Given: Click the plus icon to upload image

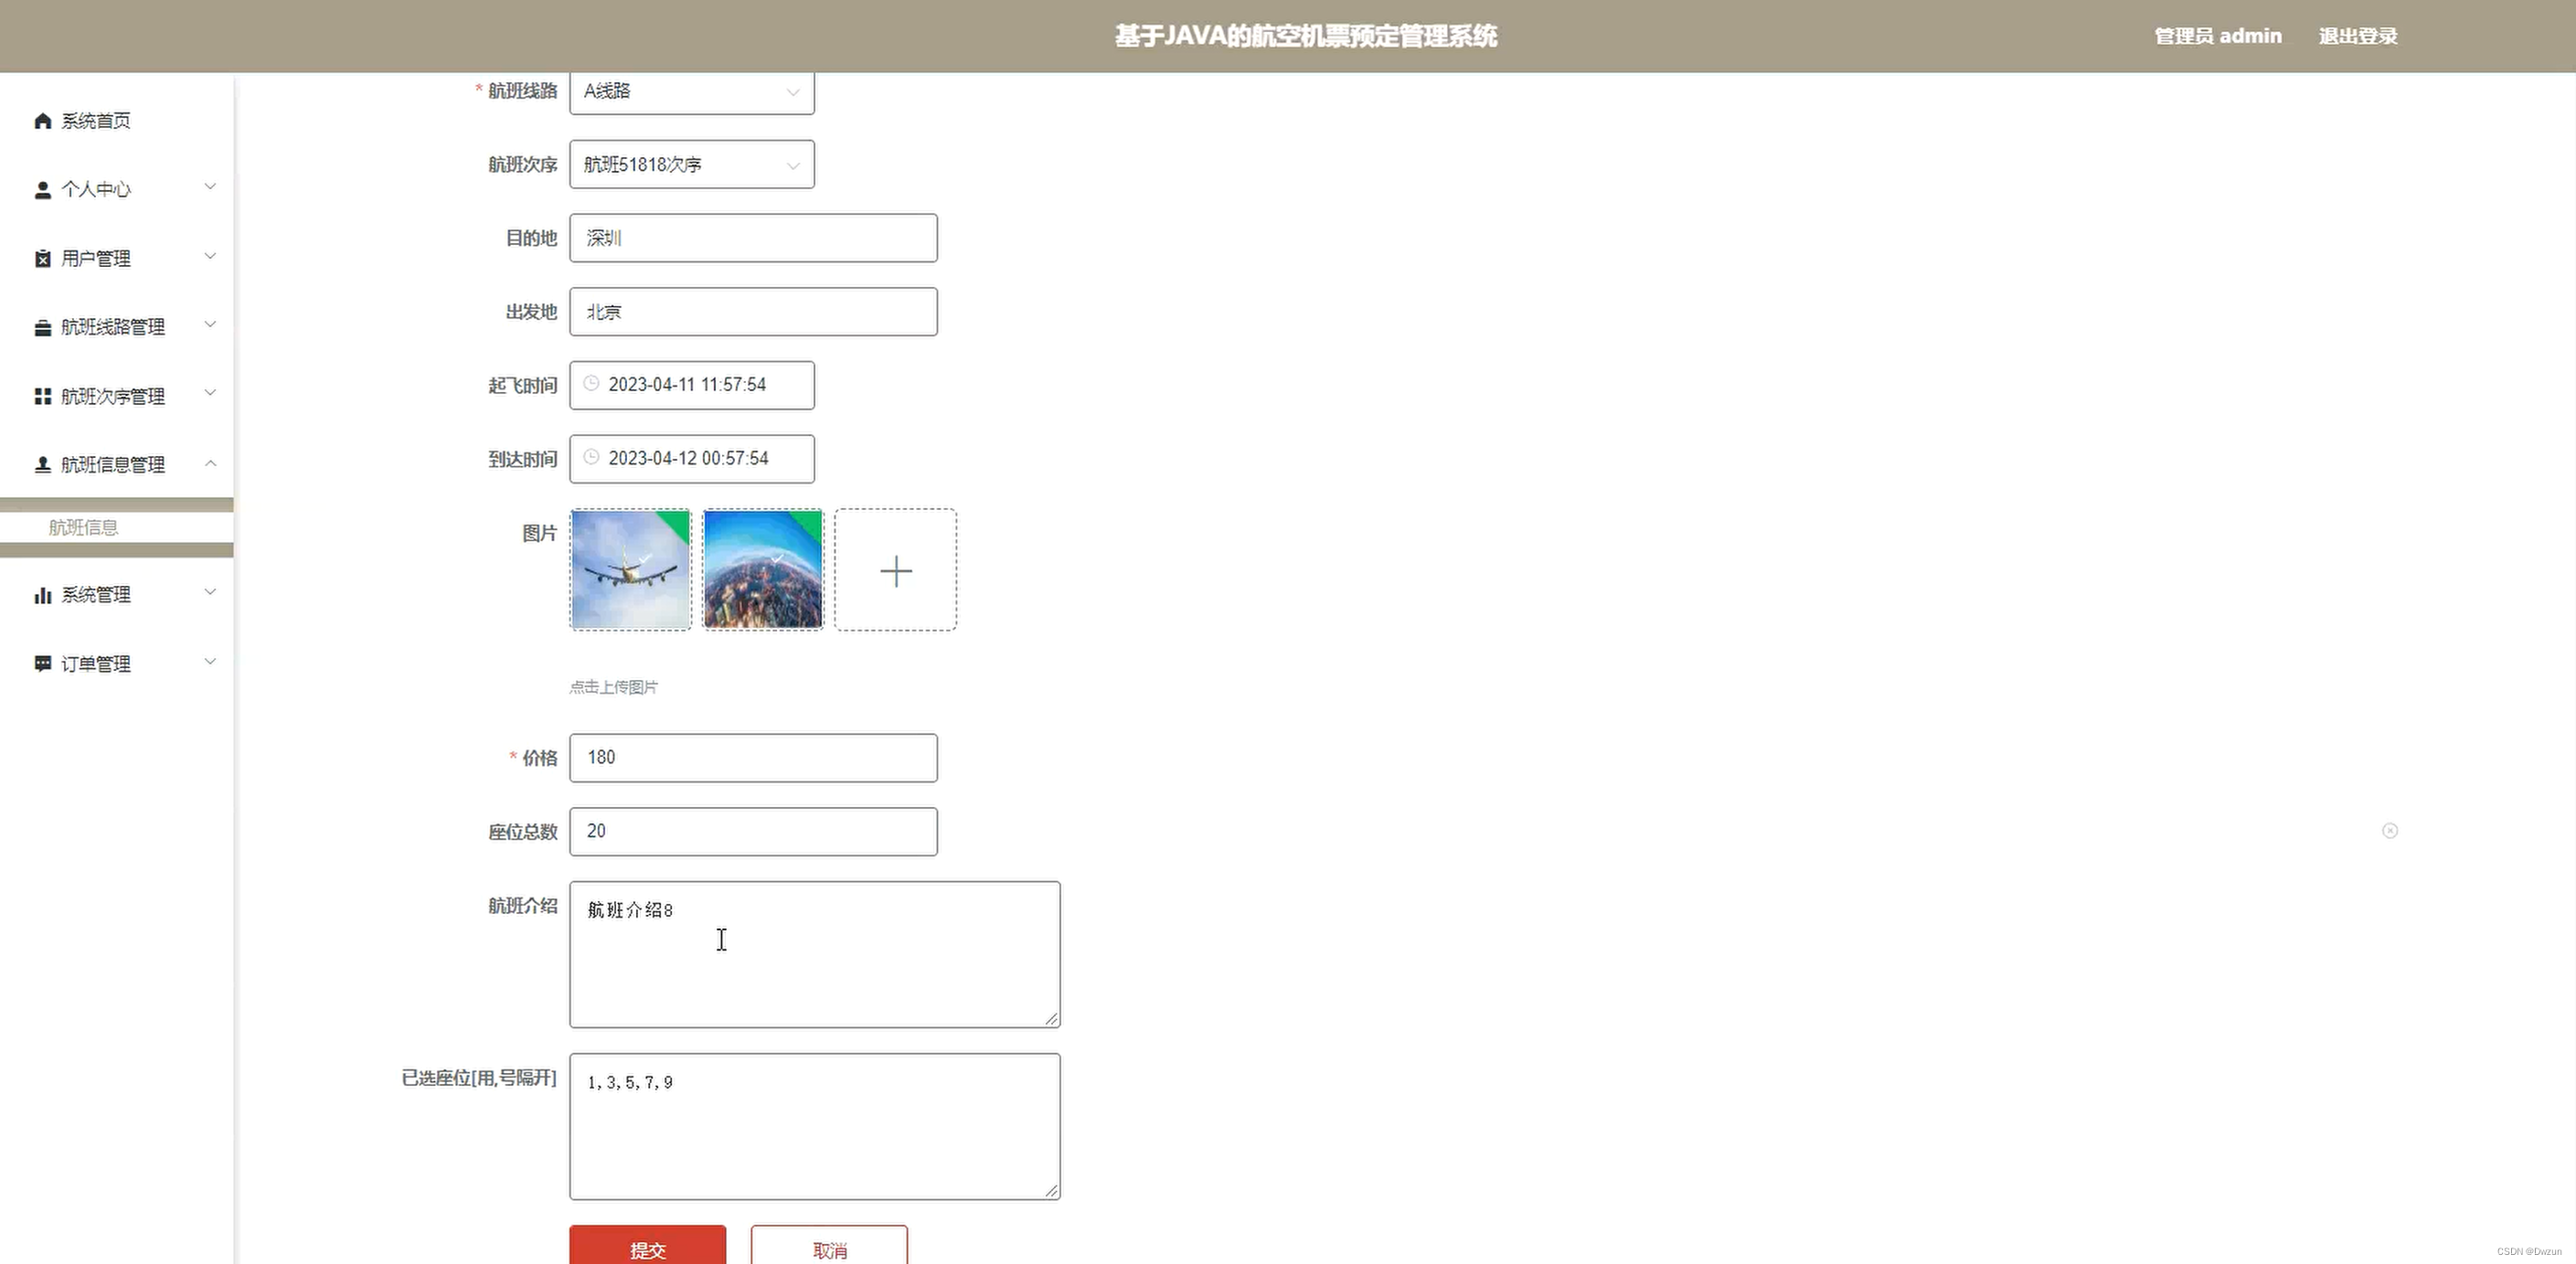Looking at the screenshot, I should pos(896,571).
